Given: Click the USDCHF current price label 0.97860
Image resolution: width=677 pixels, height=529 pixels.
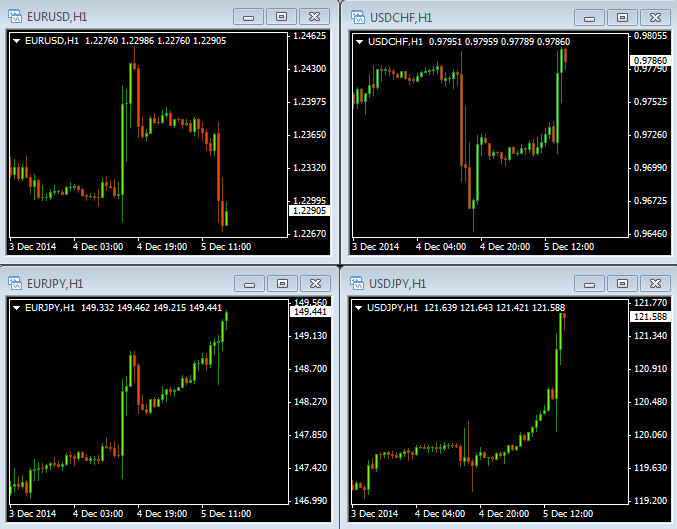Looking at the screenshot, I should pyautogui.click(x=650, y=60).
